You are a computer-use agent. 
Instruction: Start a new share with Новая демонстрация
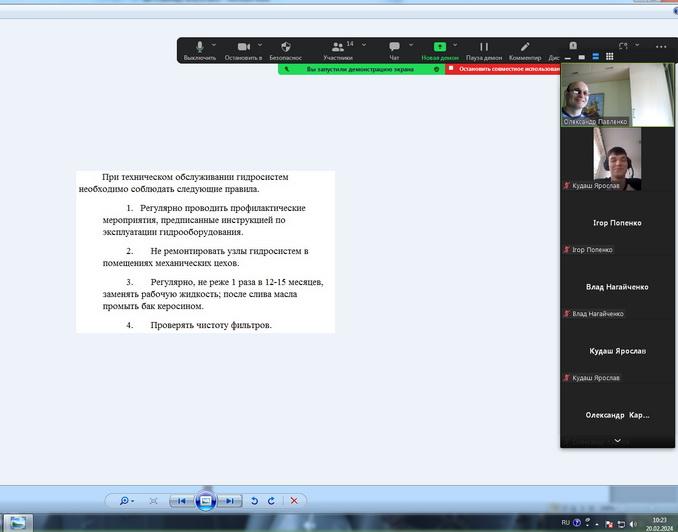(x=440, y=48)
